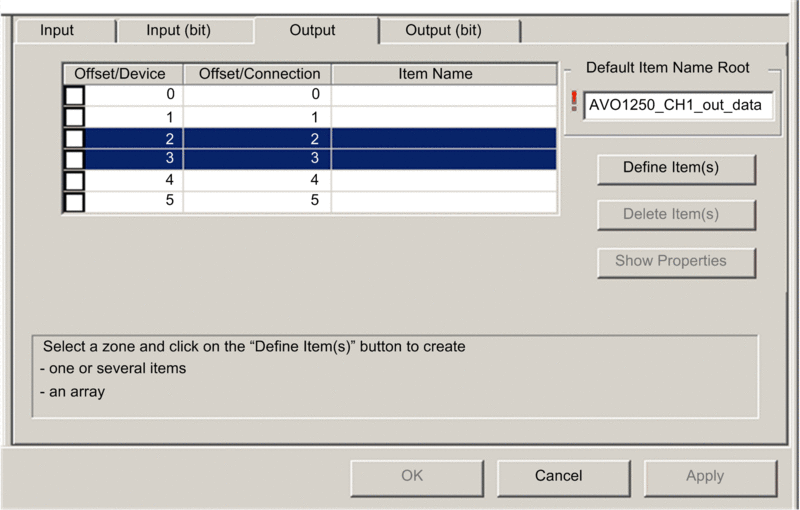Select the Item Name cell in row 0
This screenshot has width=800, height=510.
(x=443, y=96)
